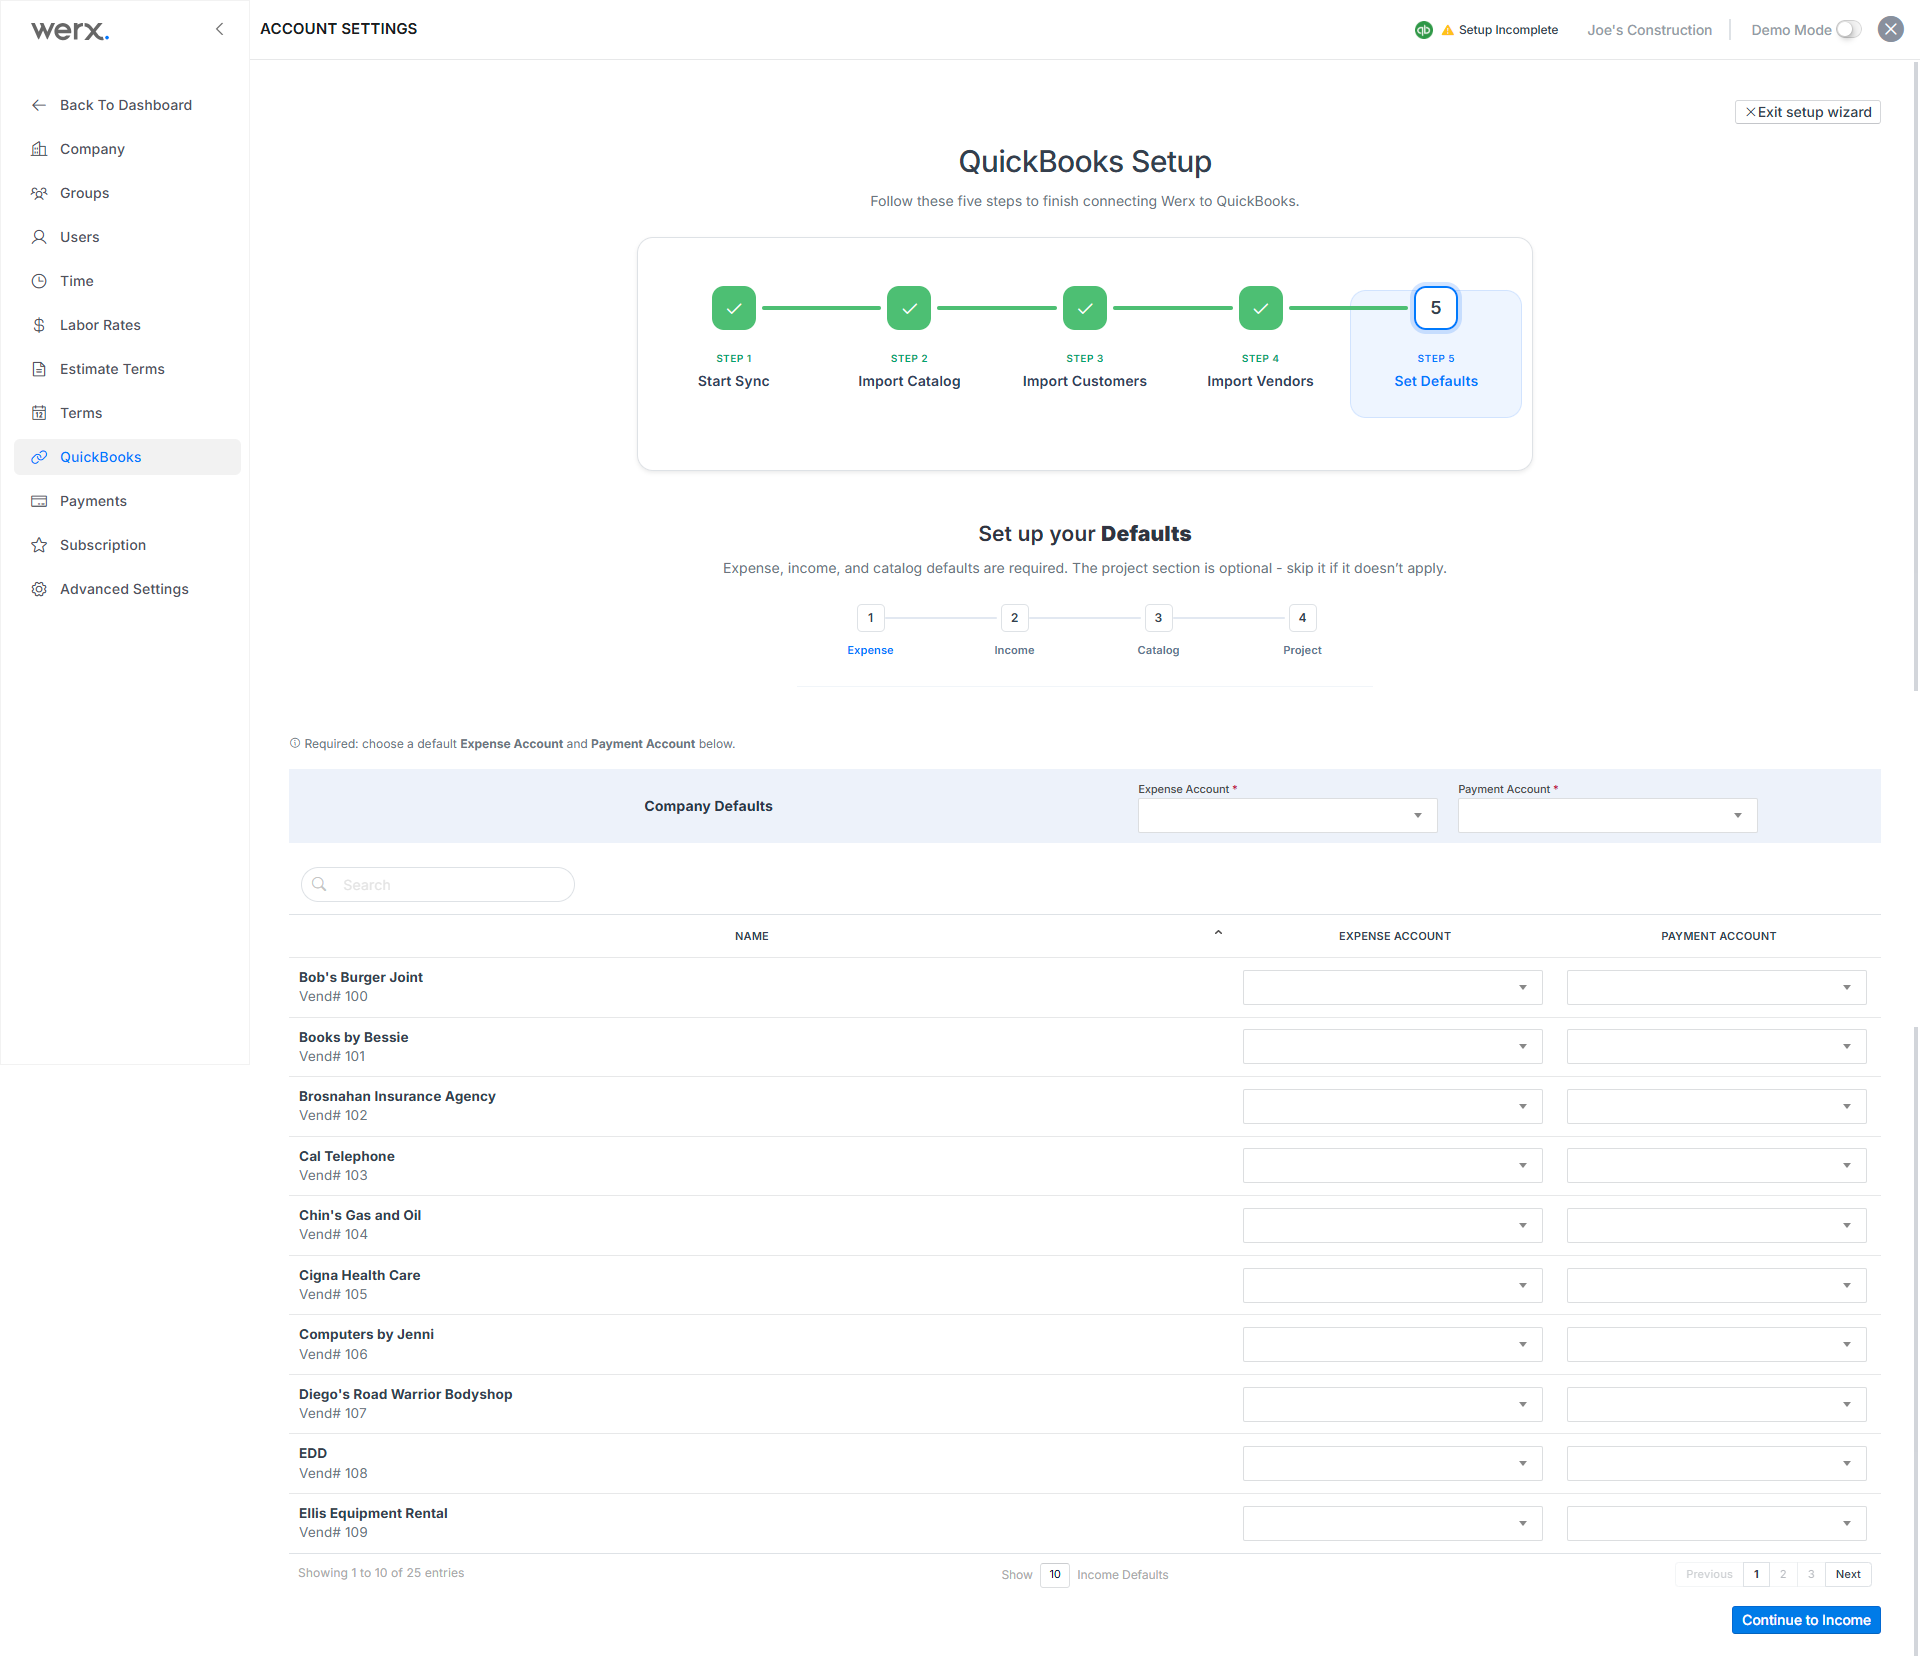Close settings with the gray X icon
The height and width of the screenshot is (1658, 1920).
(1890, 29)
